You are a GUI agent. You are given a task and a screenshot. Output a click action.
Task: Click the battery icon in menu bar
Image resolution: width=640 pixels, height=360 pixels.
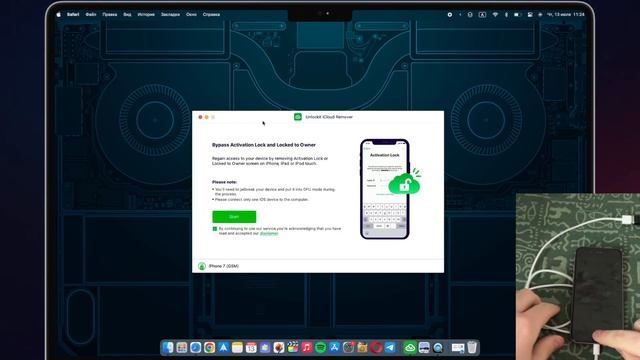517,14
